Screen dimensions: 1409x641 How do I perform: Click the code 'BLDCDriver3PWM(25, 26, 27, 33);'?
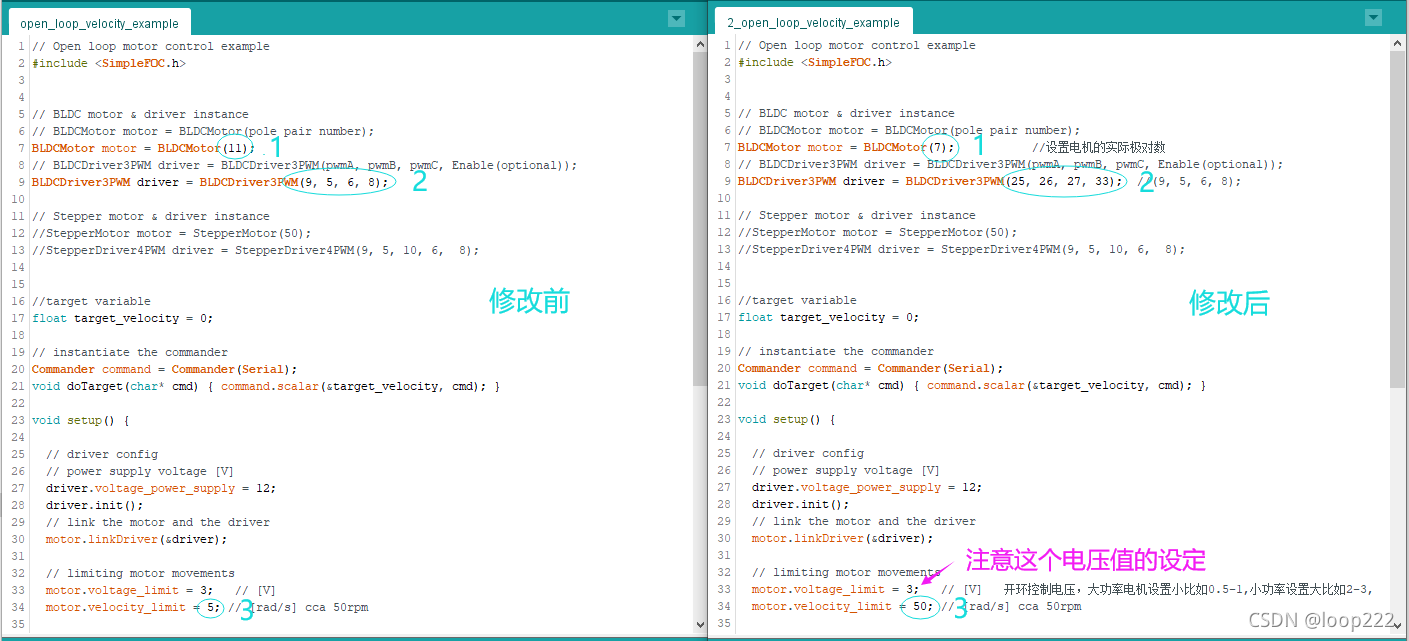click(1015, 181)
